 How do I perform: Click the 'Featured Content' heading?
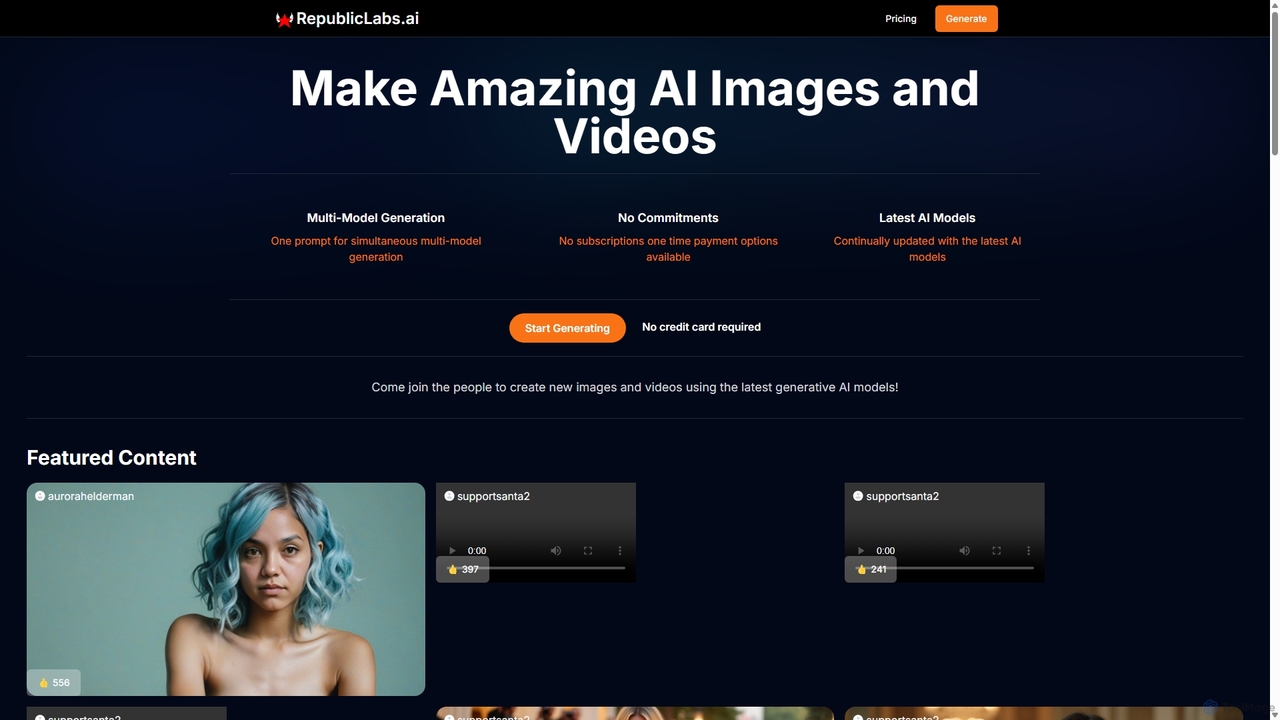click(x=112, y=457)
